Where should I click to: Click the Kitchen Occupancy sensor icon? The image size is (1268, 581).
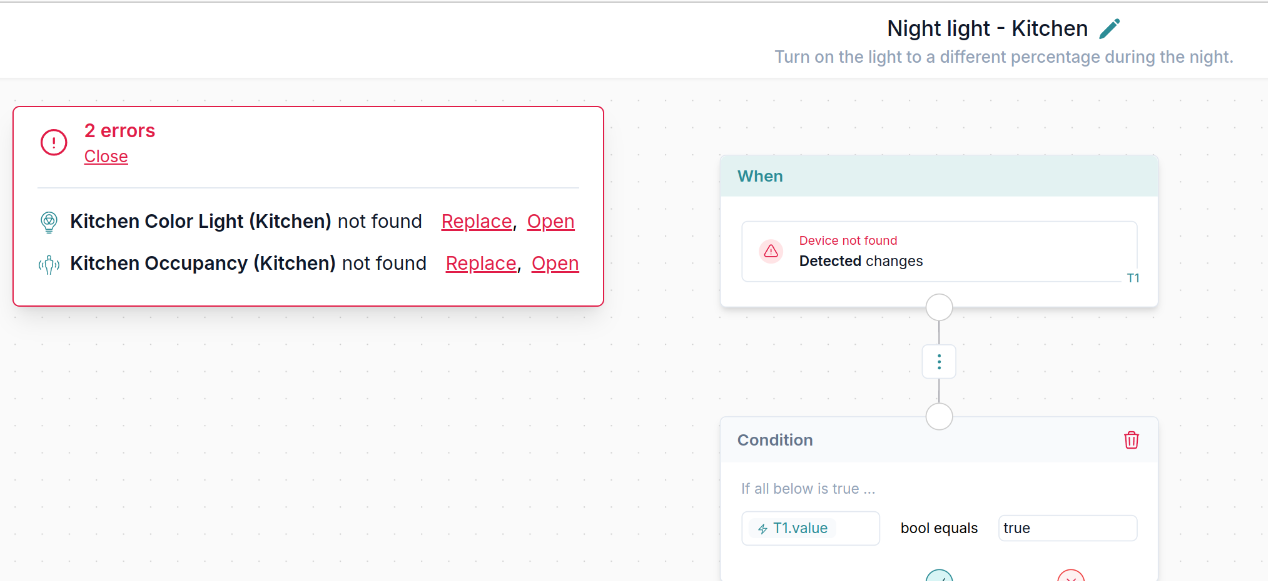pos(49,264)
